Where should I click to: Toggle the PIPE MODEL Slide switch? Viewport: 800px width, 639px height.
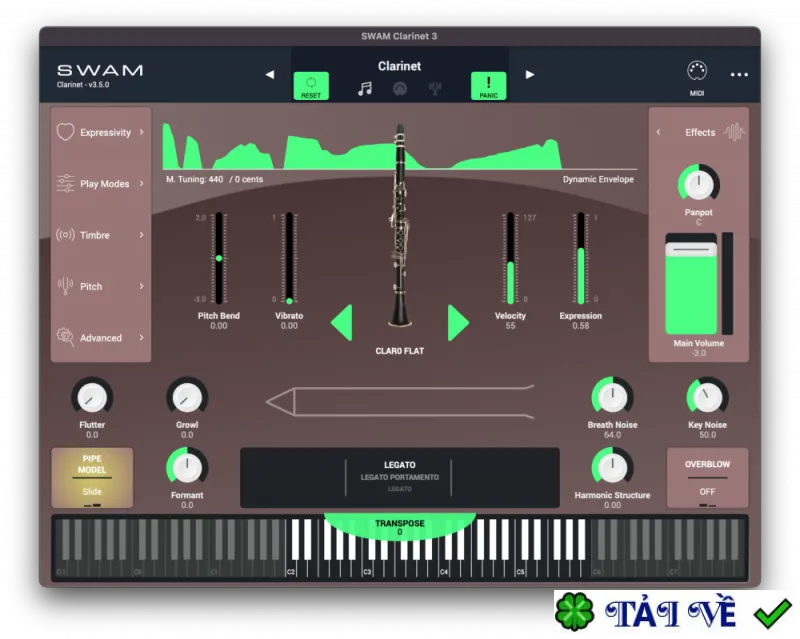tap(92, 478)
